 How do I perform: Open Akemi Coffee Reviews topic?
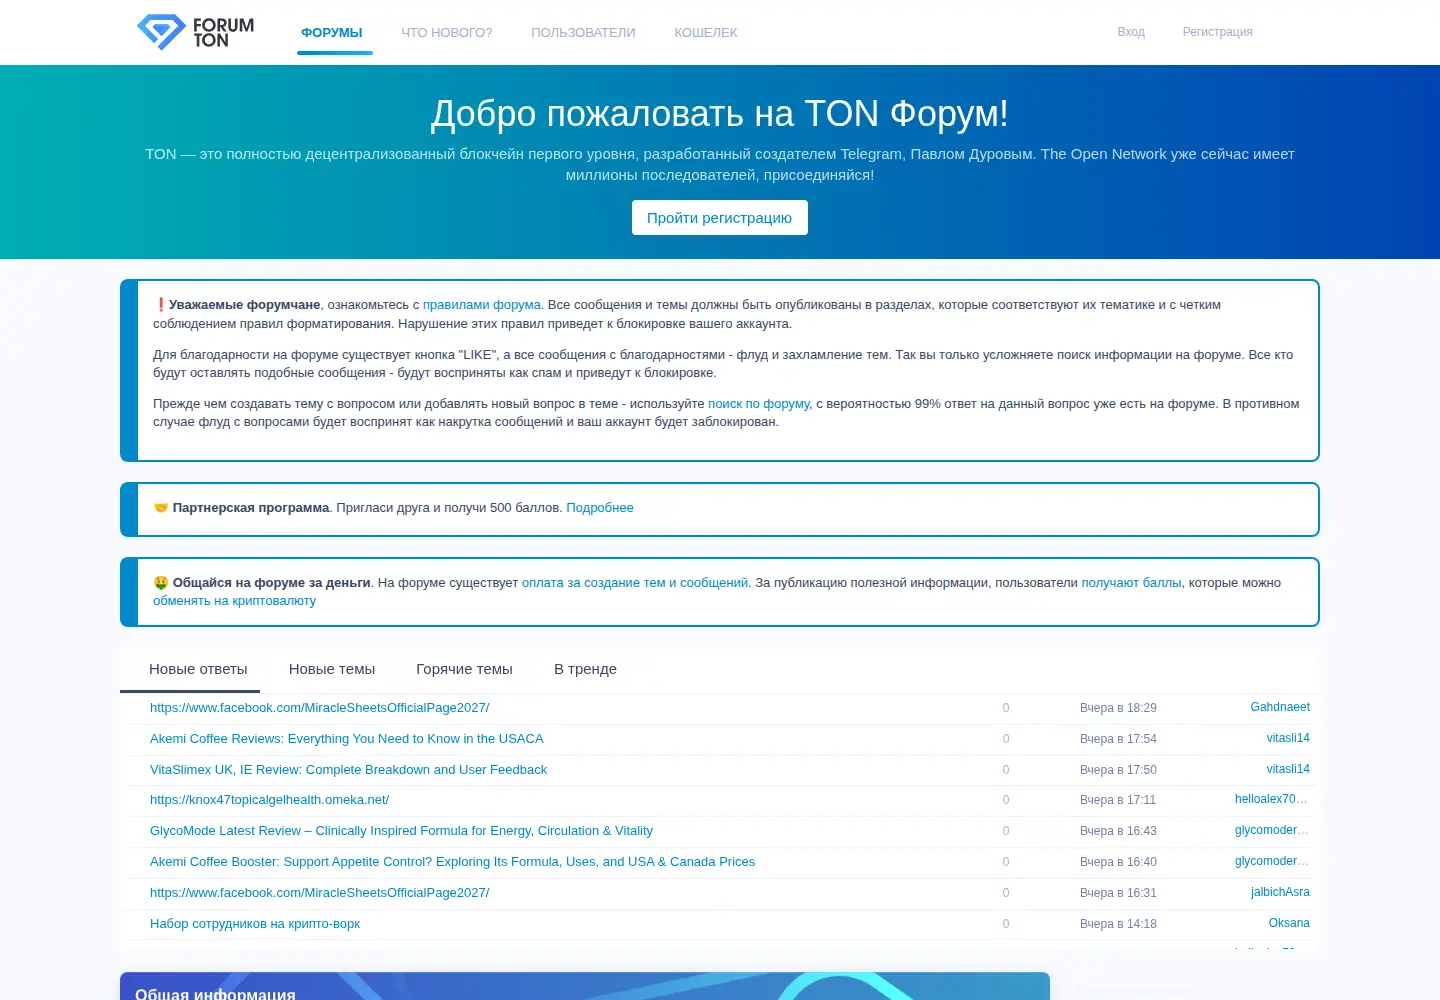point(347,739)
